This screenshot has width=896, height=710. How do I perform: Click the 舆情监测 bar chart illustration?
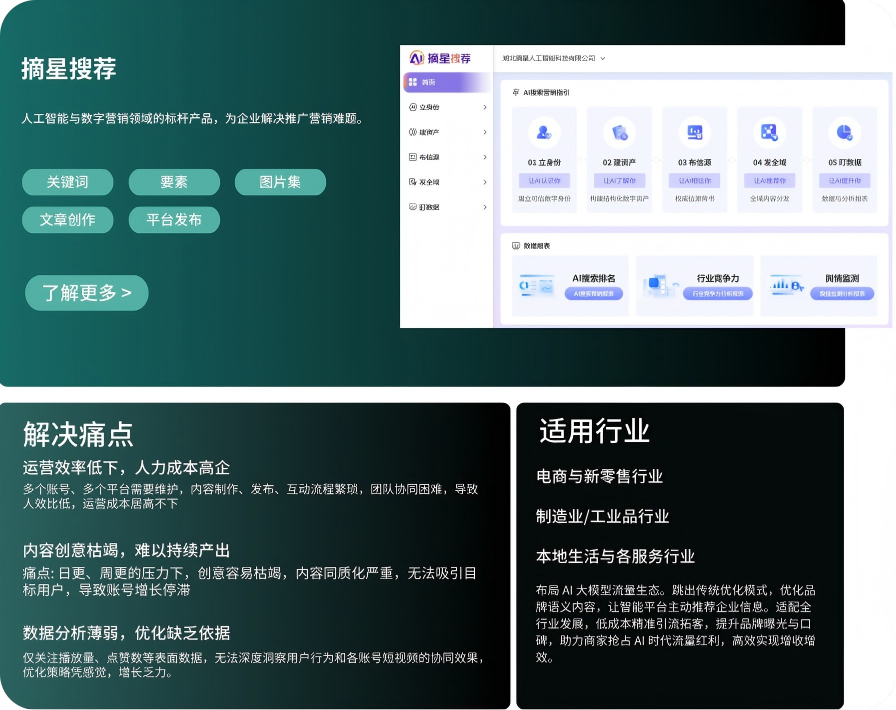tap(787, 285)
